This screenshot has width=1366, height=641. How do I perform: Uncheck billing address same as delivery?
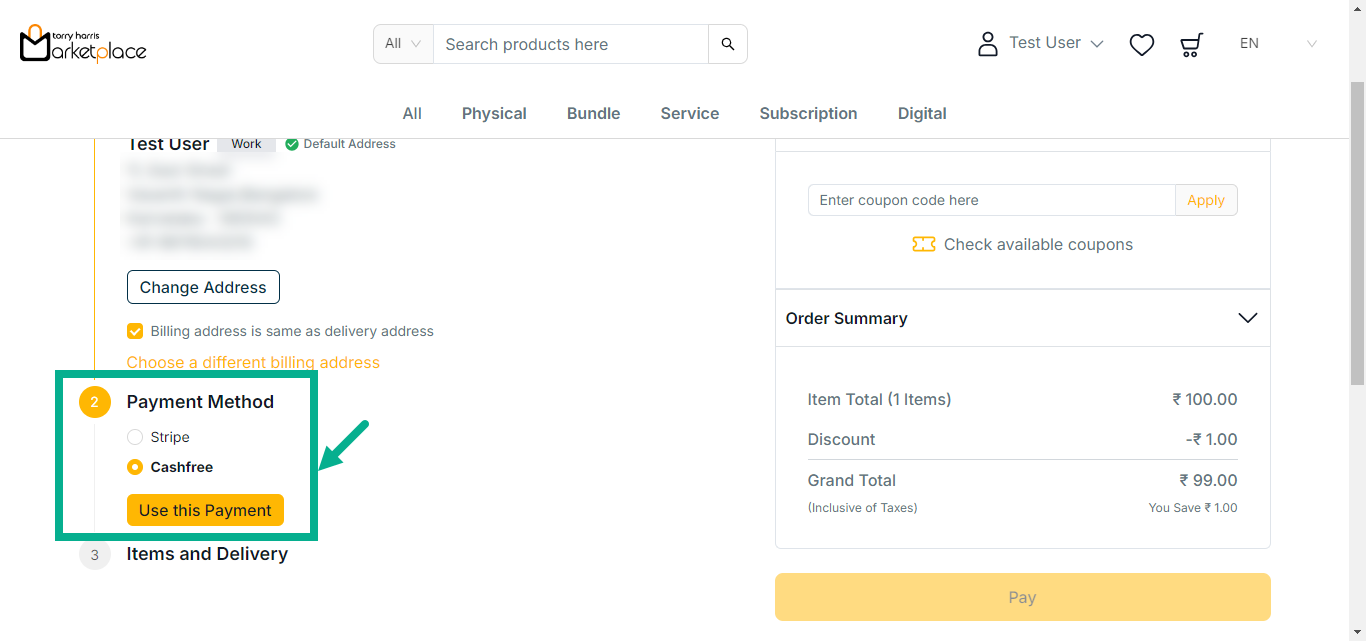click(x=135, y=331)
